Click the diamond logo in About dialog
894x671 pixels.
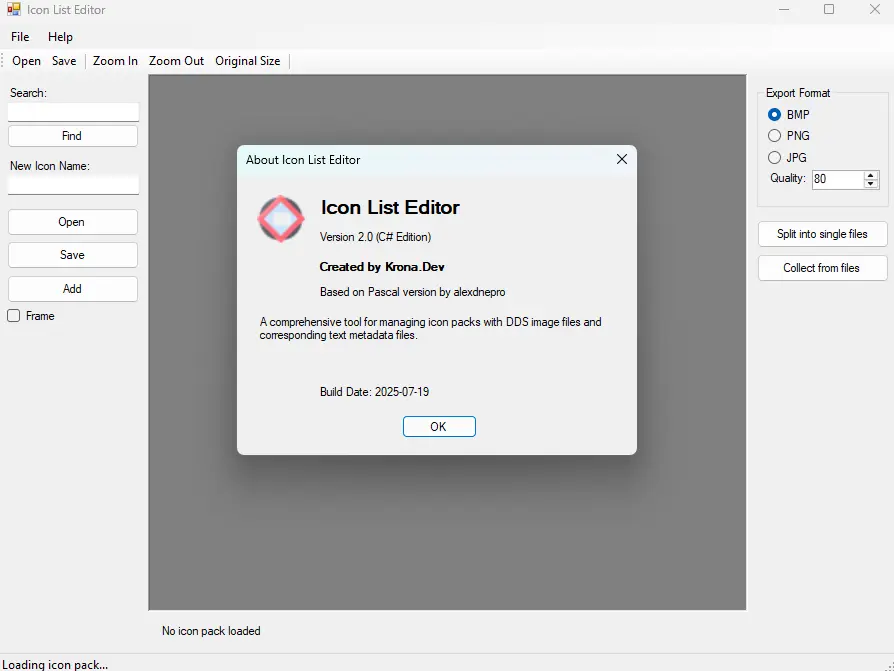pyautogui.click(x=281, y=218)
